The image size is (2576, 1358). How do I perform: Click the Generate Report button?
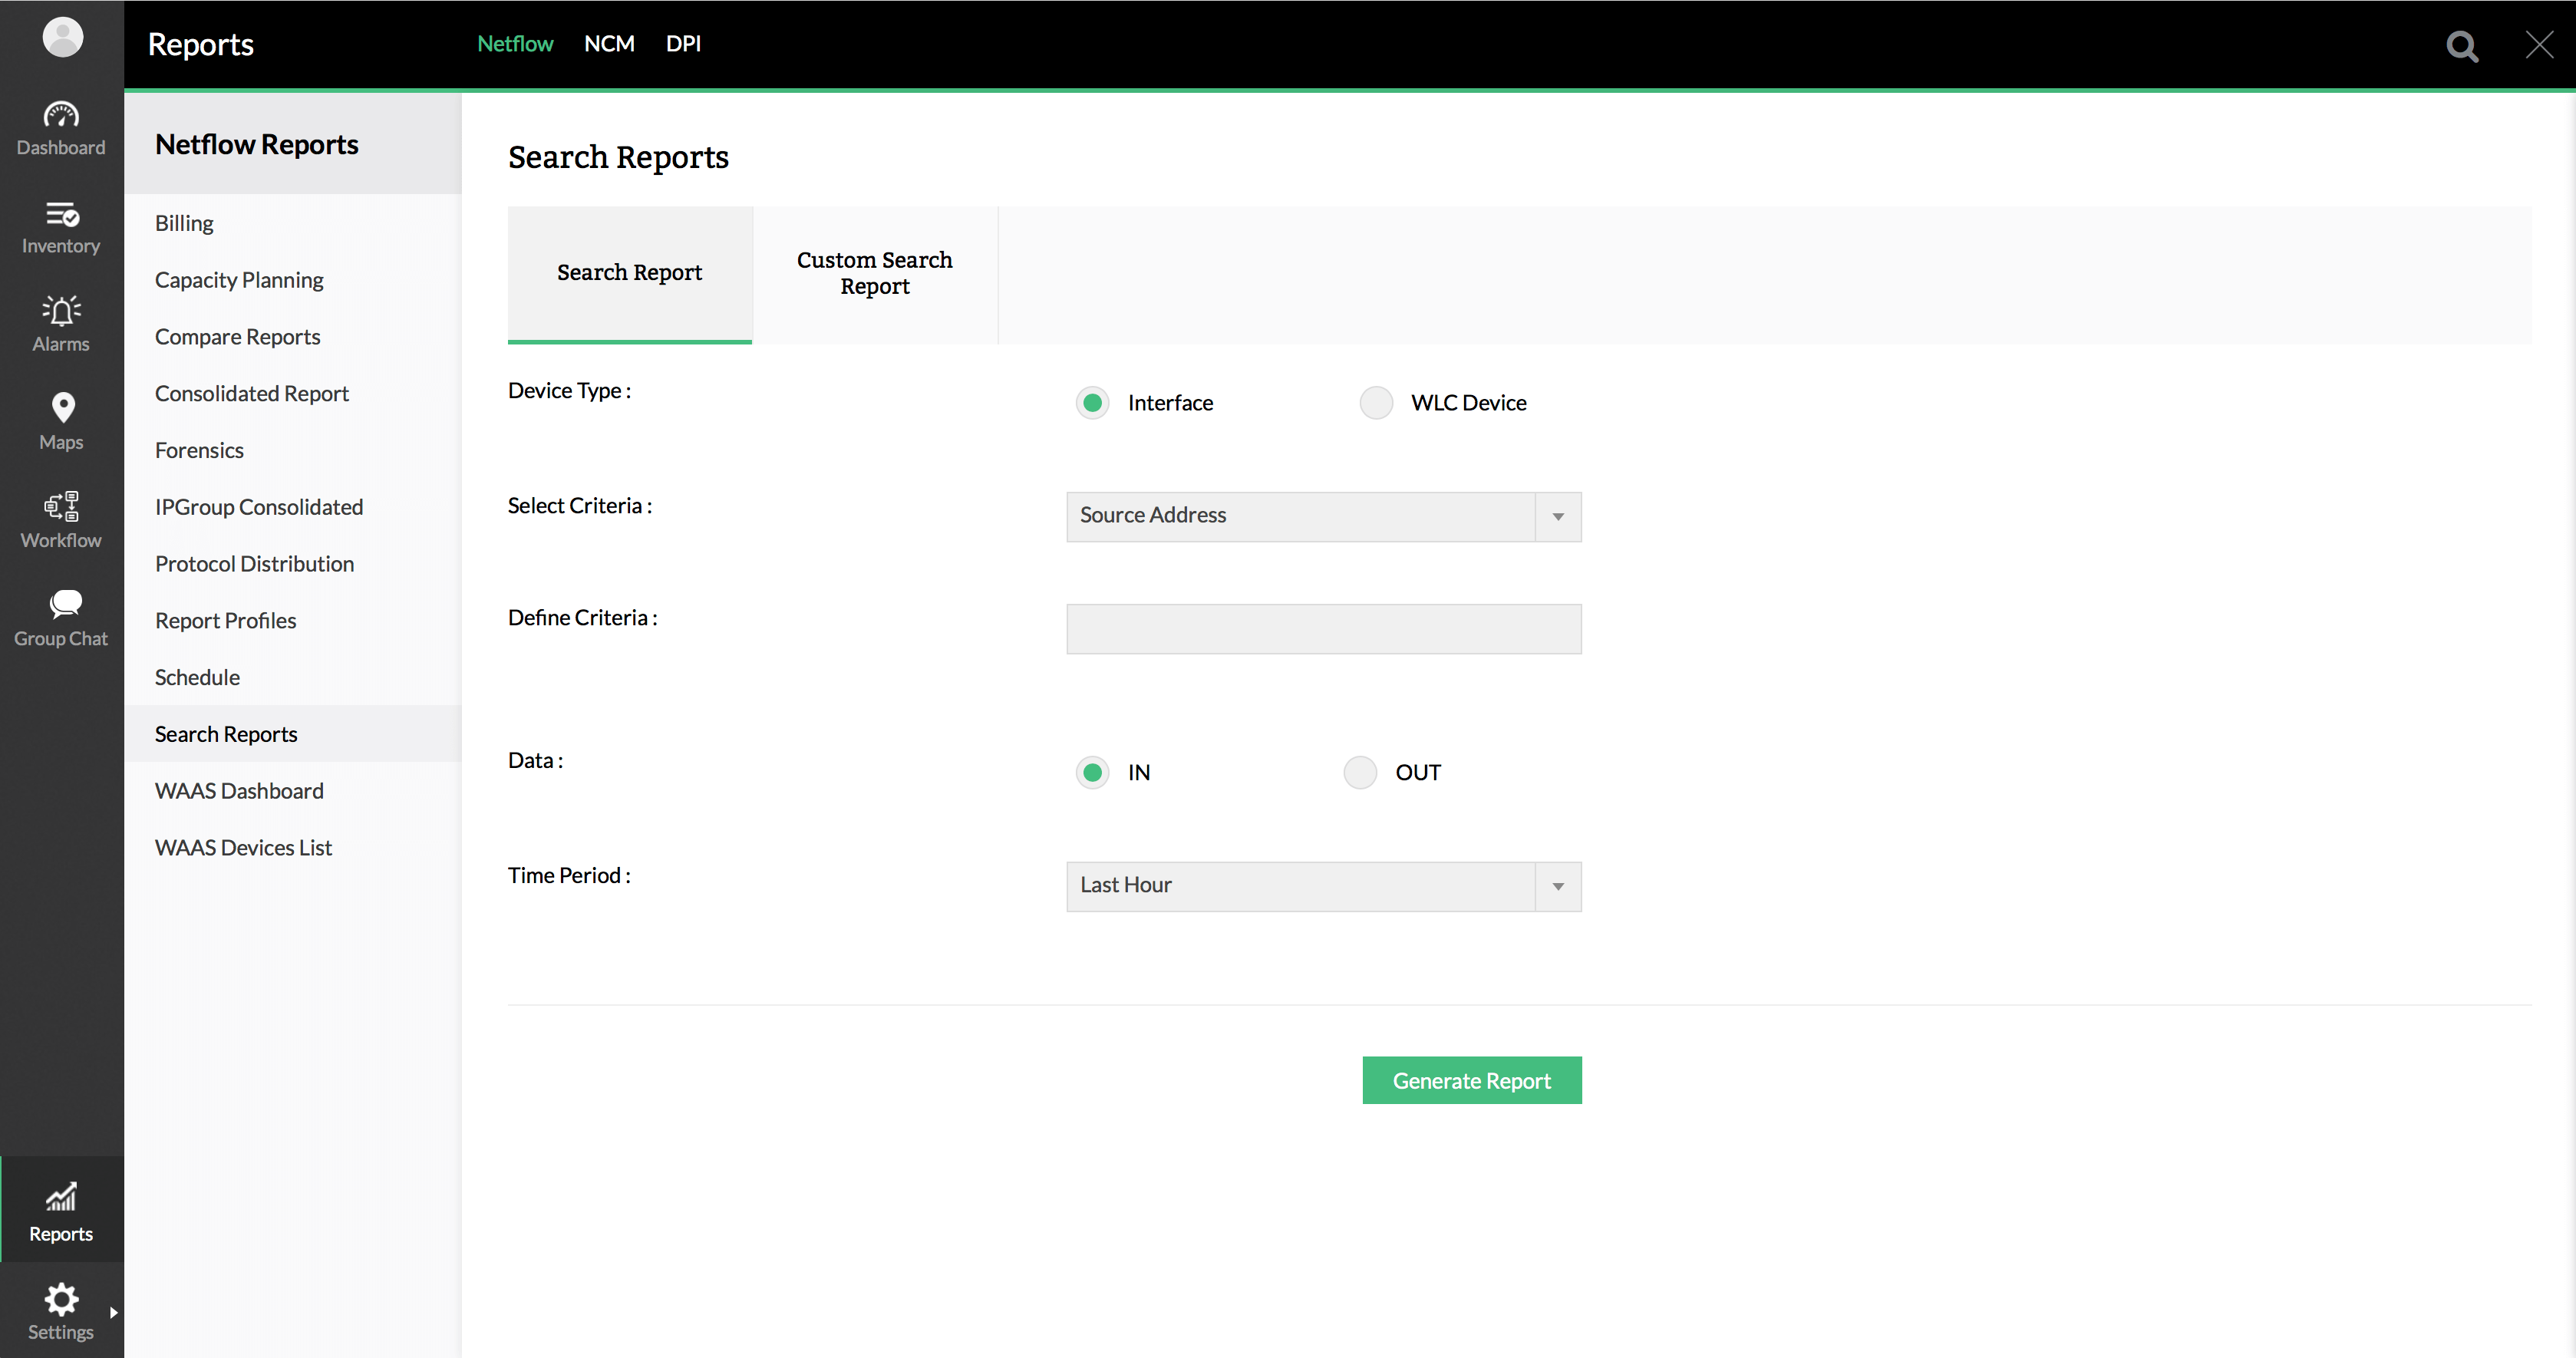point(1471,1080)
